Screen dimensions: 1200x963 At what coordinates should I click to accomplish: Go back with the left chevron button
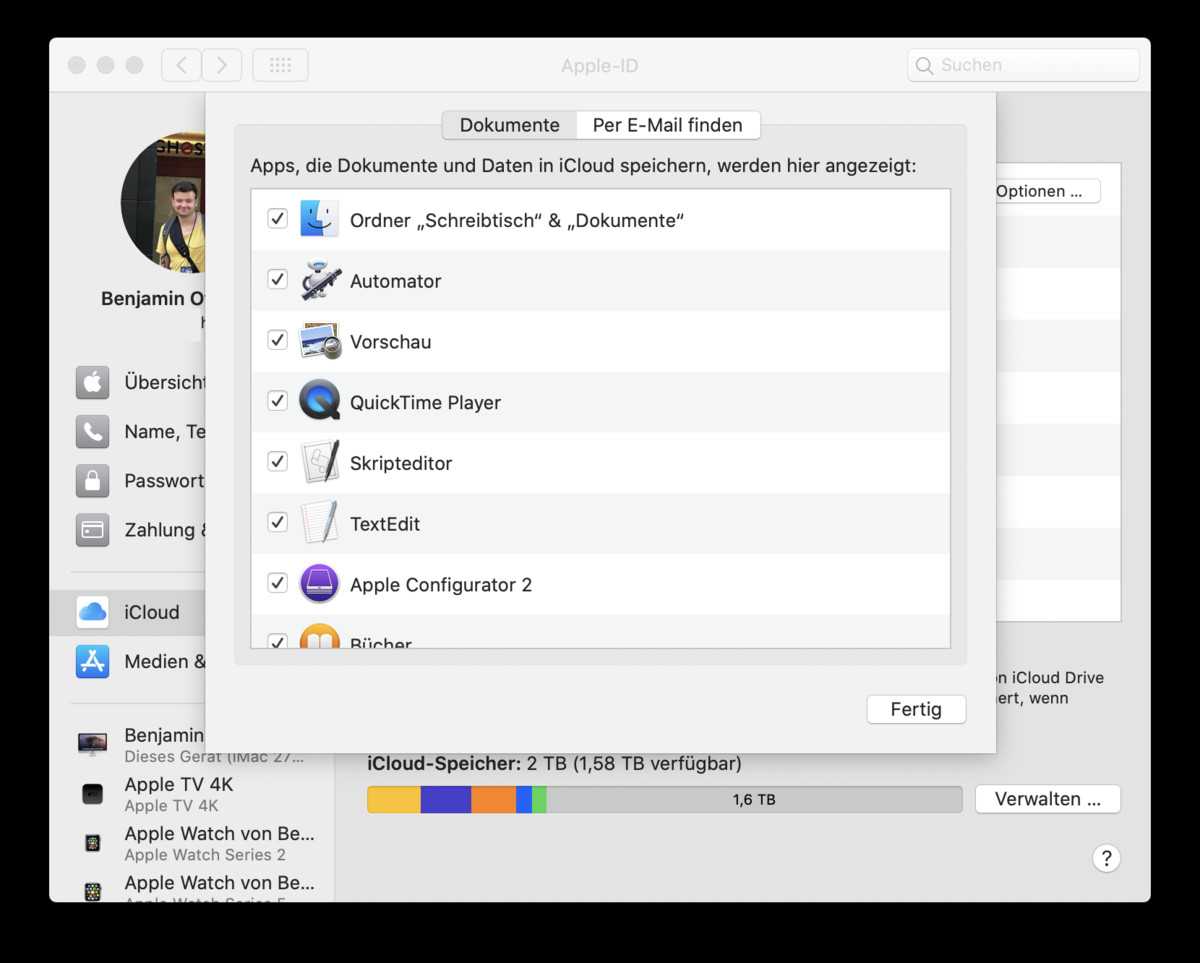point(181,65)
